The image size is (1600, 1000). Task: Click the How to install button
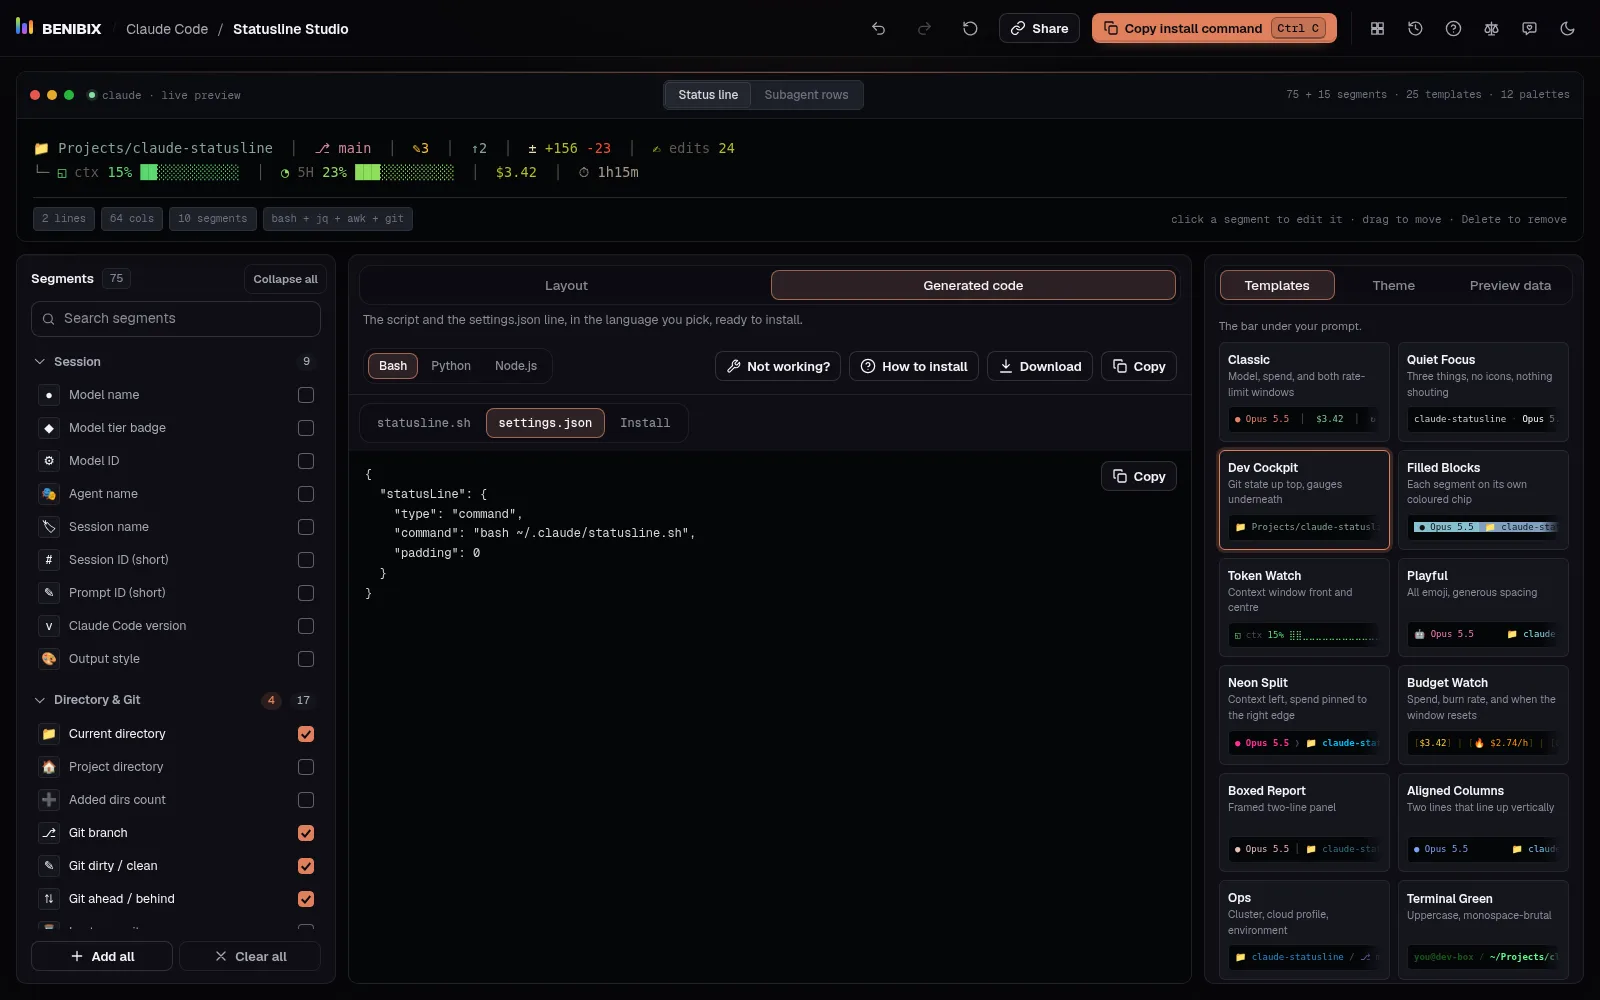[914, 366]
